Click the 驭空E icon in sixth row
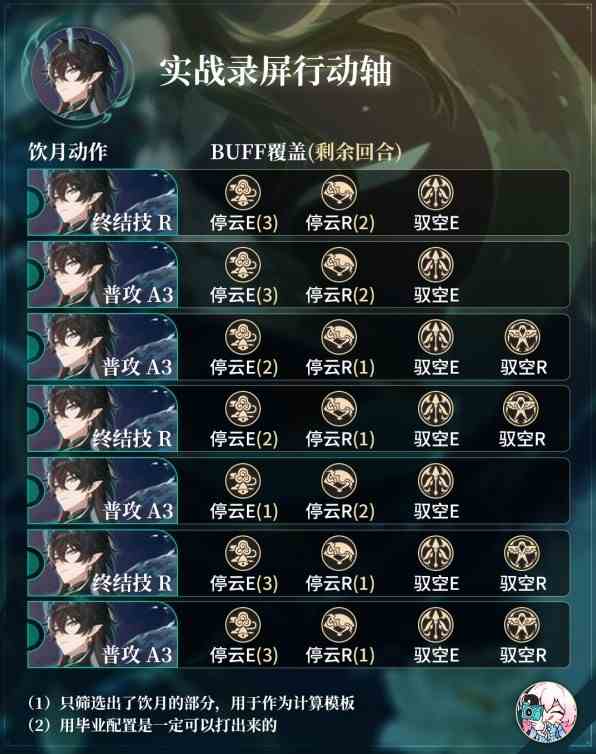Image resolution: width=596 pixels, height=754 pixels. click(x=435, y=553)
